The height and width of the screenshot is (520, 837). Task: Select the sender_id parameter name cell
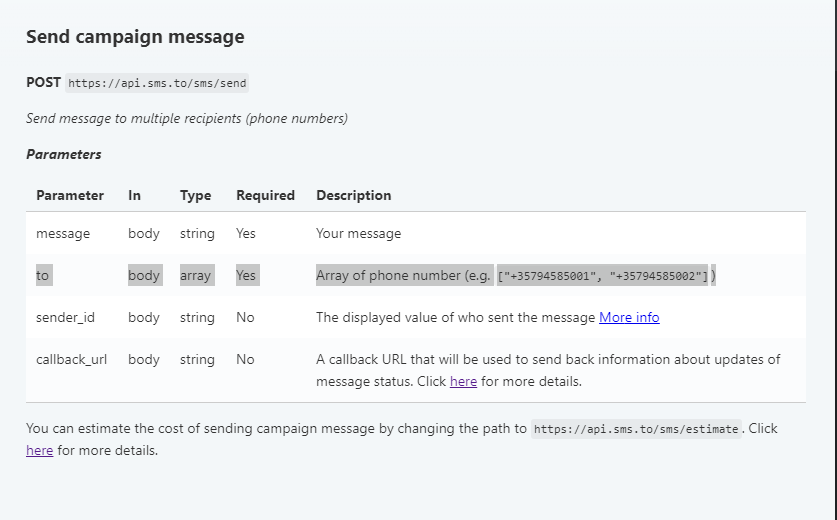pyautogui.click(x=65, y=317)
